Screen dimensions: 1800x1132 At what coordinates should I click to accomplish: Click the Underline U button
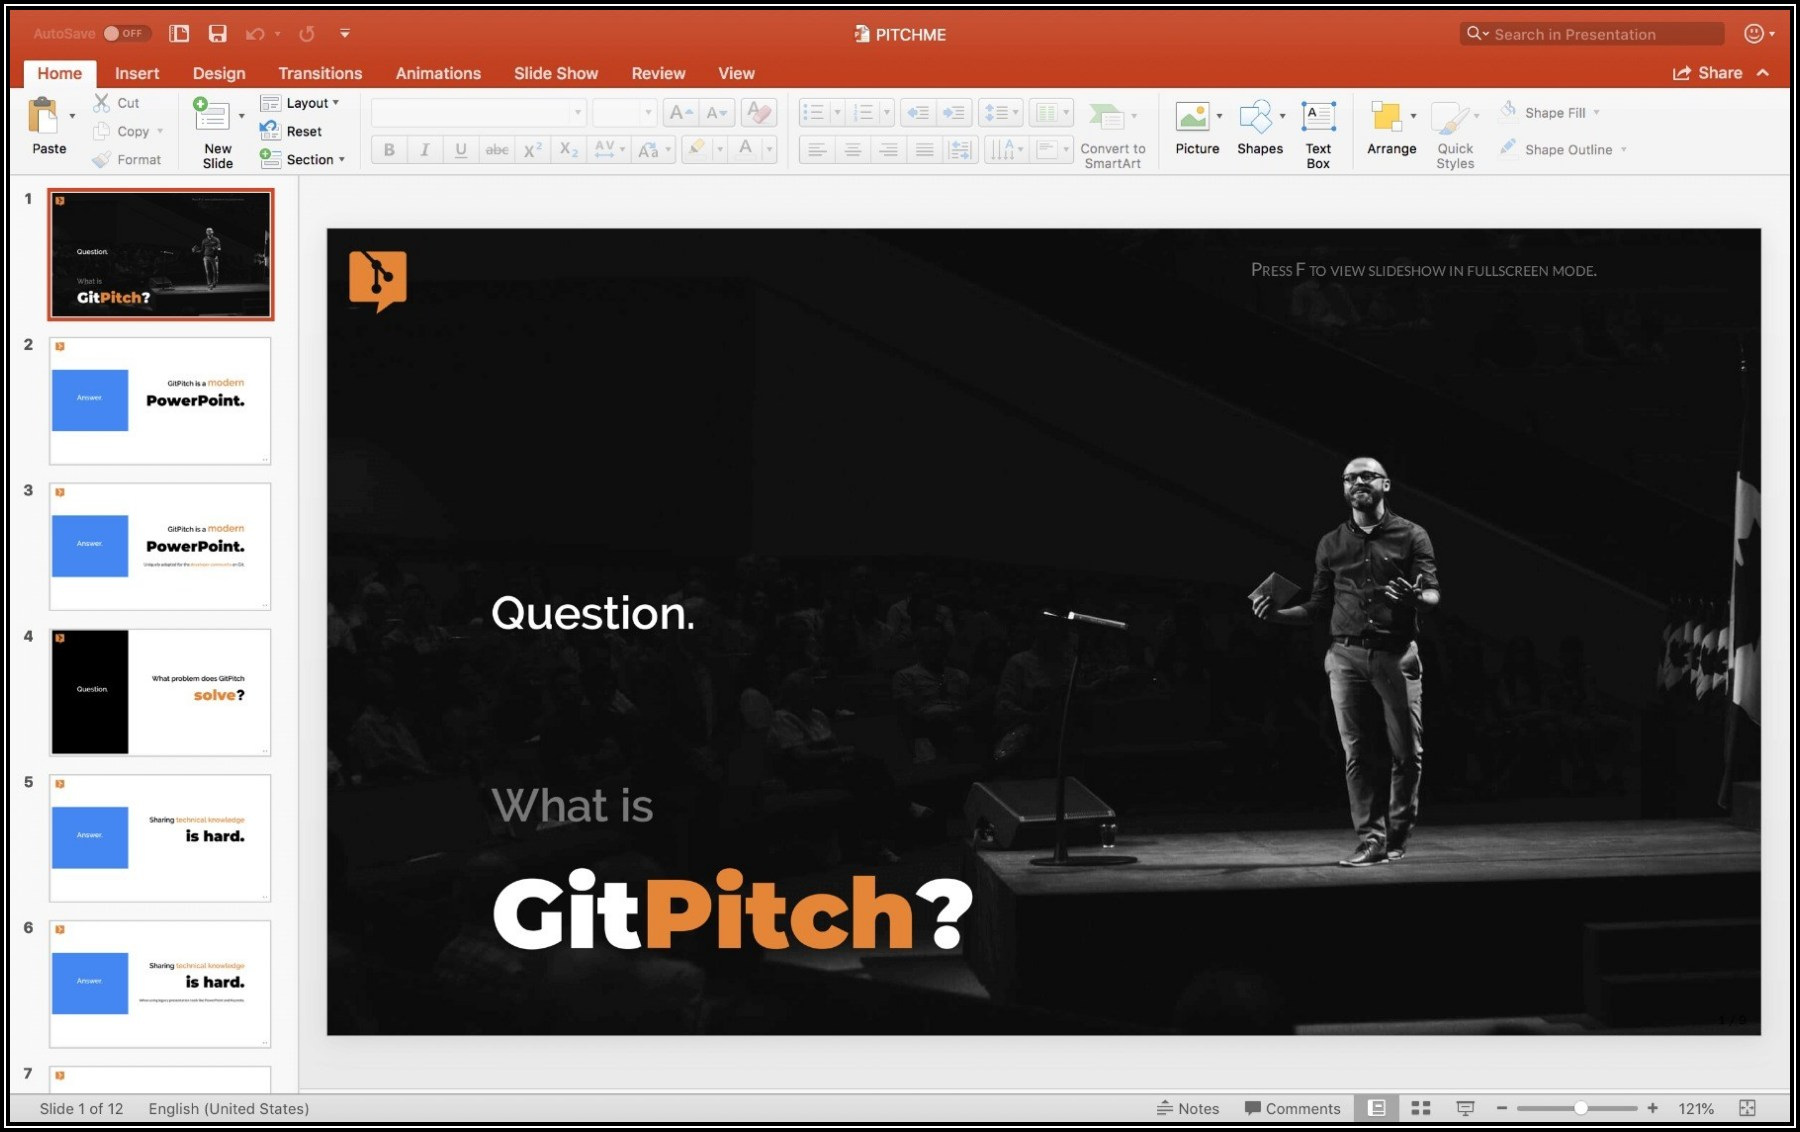[461, 150]
